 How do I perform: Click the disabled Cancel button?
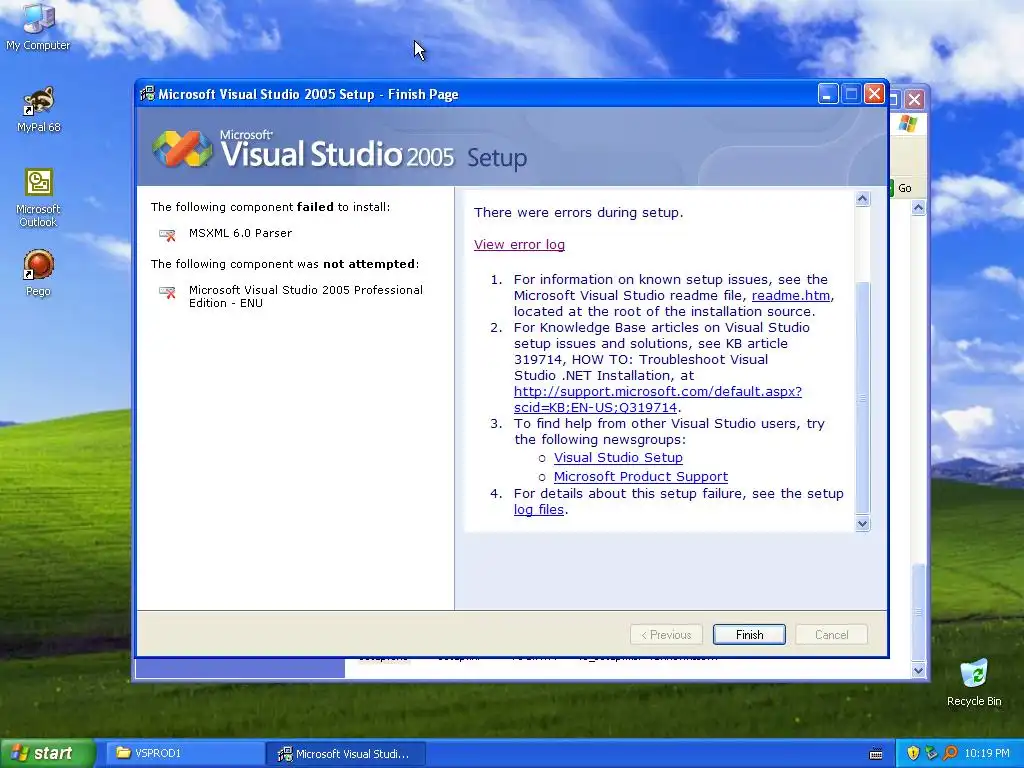click(x=831, y=635)
